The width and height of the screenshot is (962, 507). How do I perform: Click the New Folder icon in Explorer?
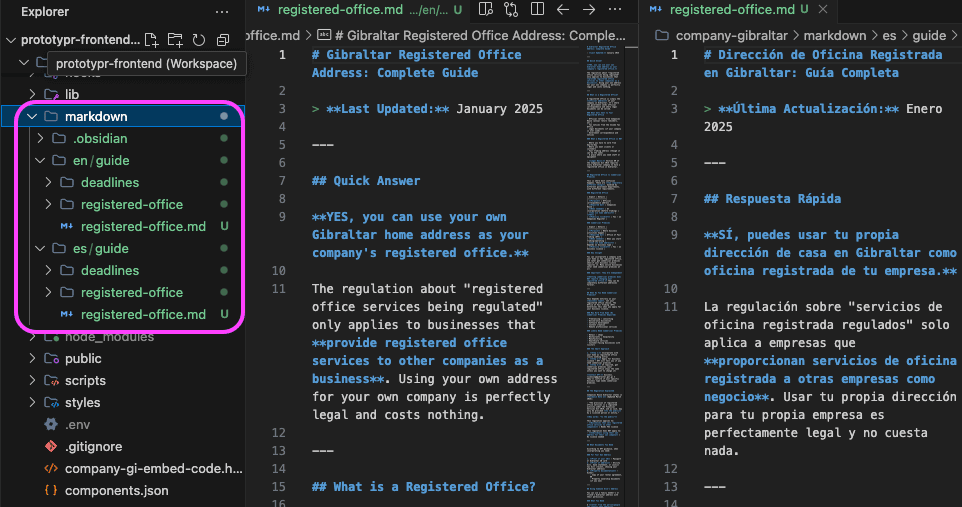pos(175,40)
